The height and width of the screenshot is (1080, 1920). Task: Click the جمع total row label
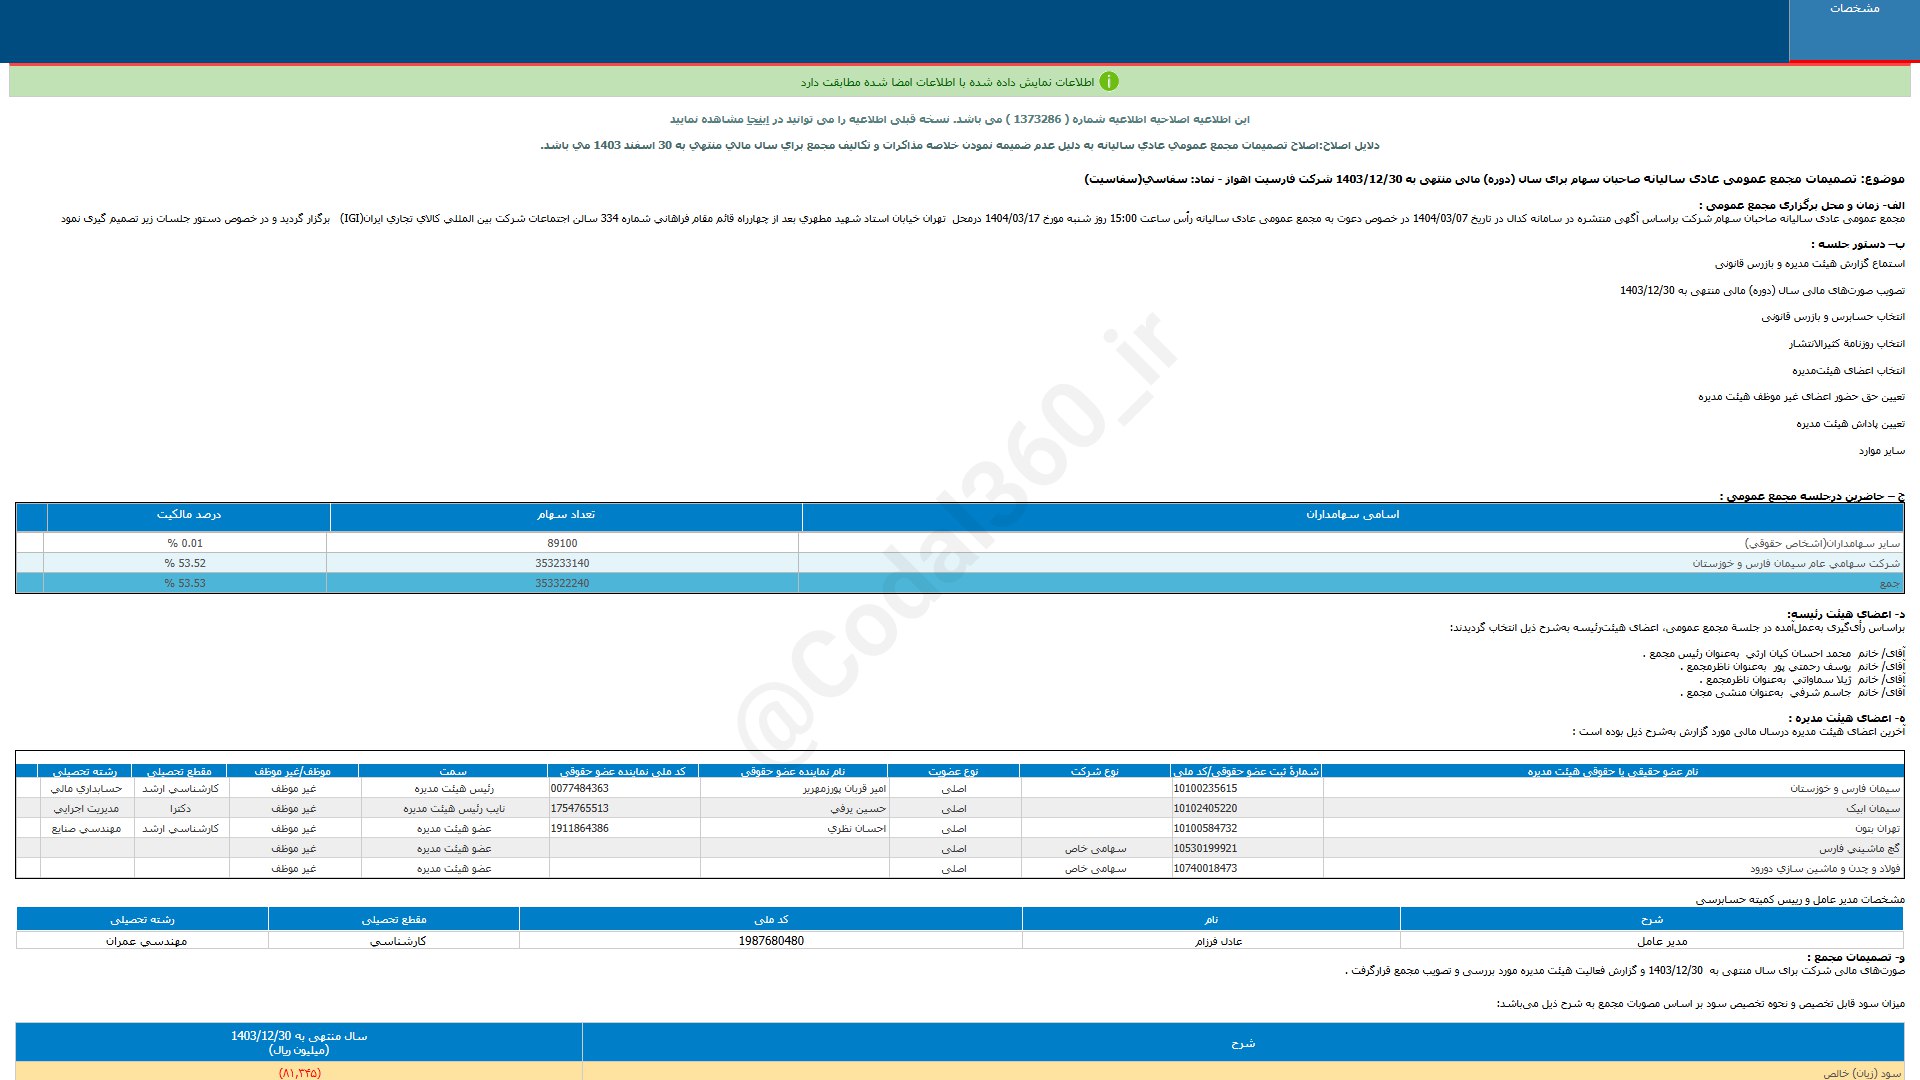[1890, 583]
